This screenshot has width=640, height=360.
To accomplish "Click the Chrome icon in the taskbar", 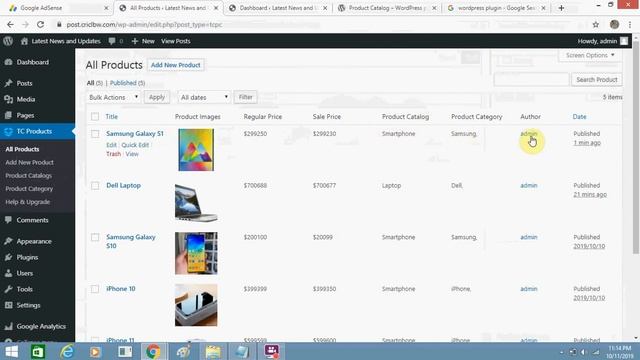I will tap(153, 351).
